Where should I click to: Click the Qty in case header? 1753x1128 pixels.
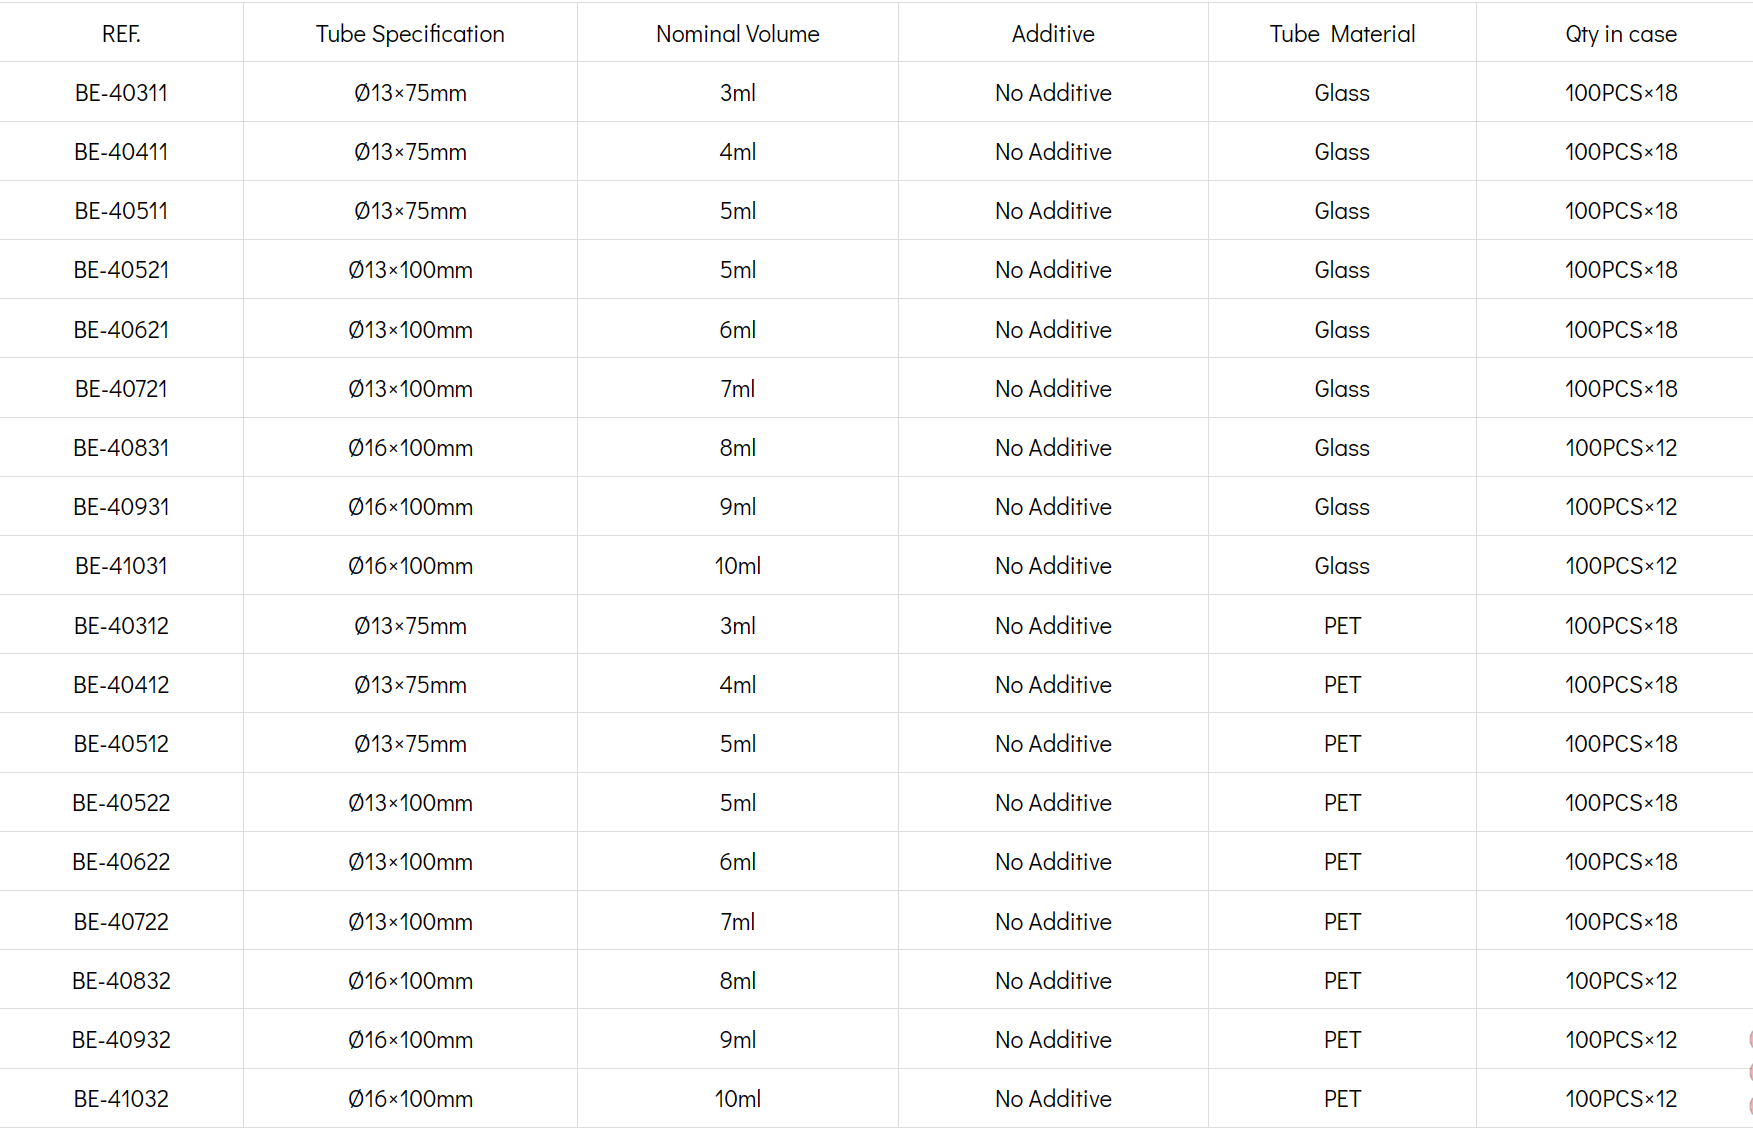pyautogui.click(x=1620, y=34)
